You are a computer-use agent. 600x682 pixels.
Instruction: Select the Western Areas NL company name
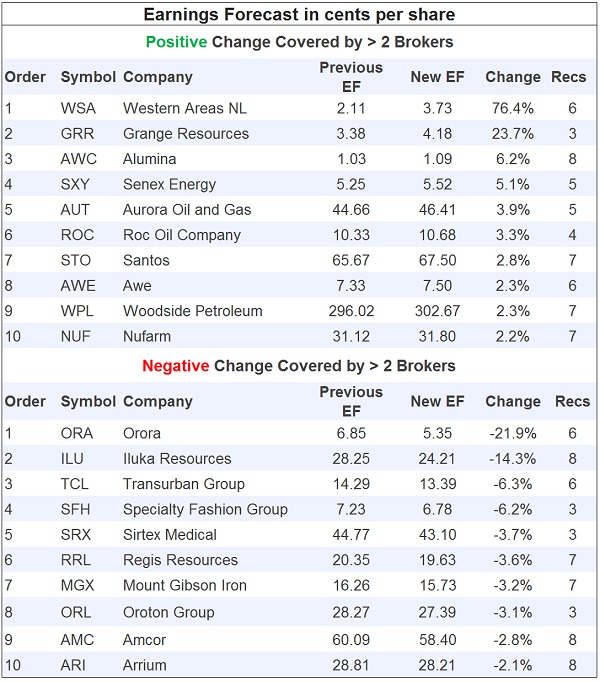(x=184, y=108)
